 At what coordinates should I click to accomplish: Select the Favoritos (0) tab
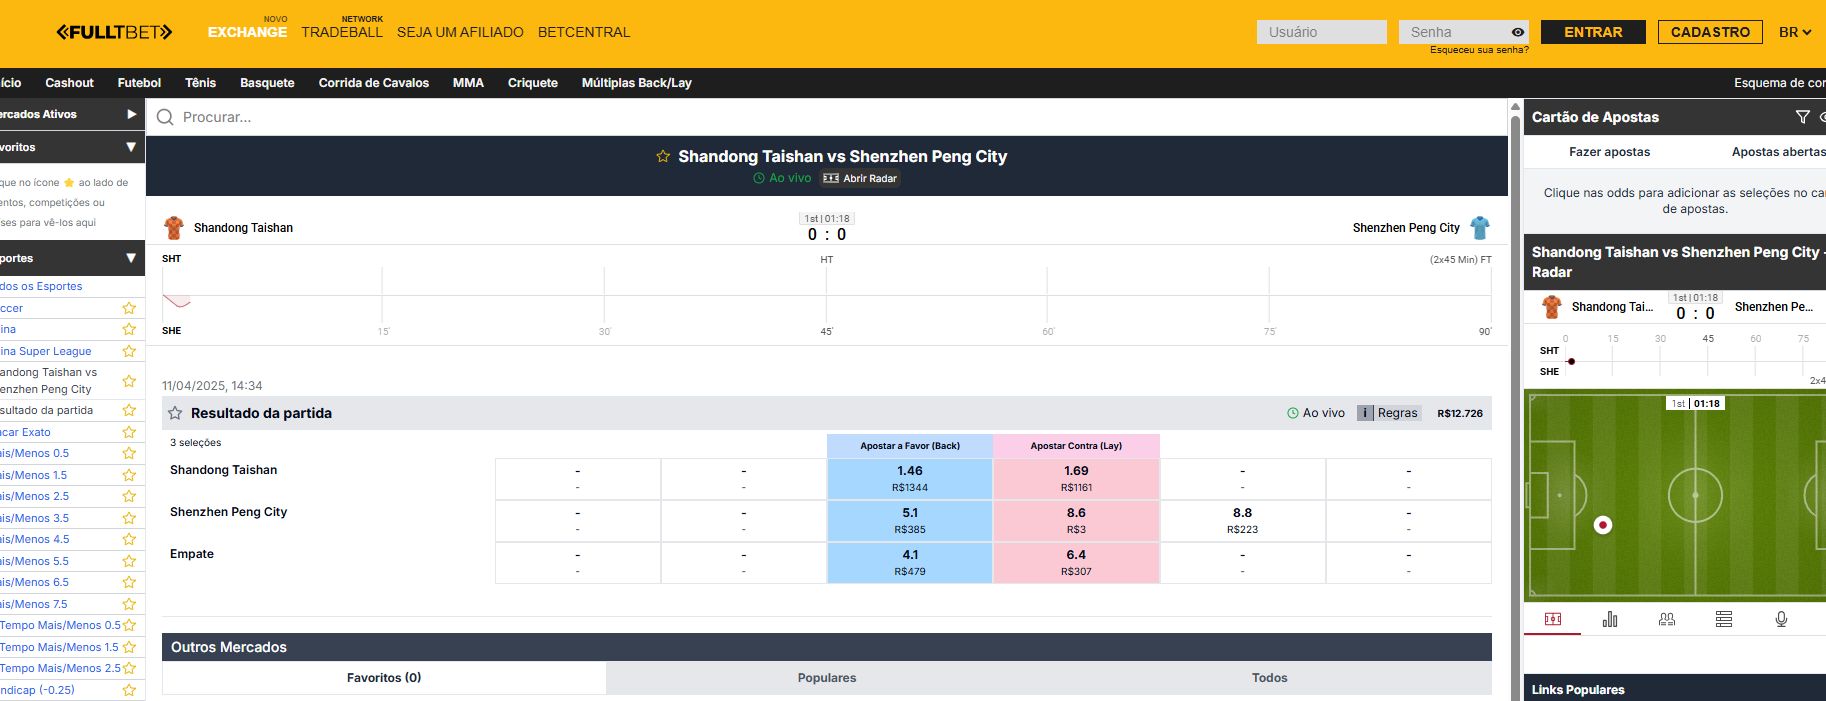tap(384, 678)
